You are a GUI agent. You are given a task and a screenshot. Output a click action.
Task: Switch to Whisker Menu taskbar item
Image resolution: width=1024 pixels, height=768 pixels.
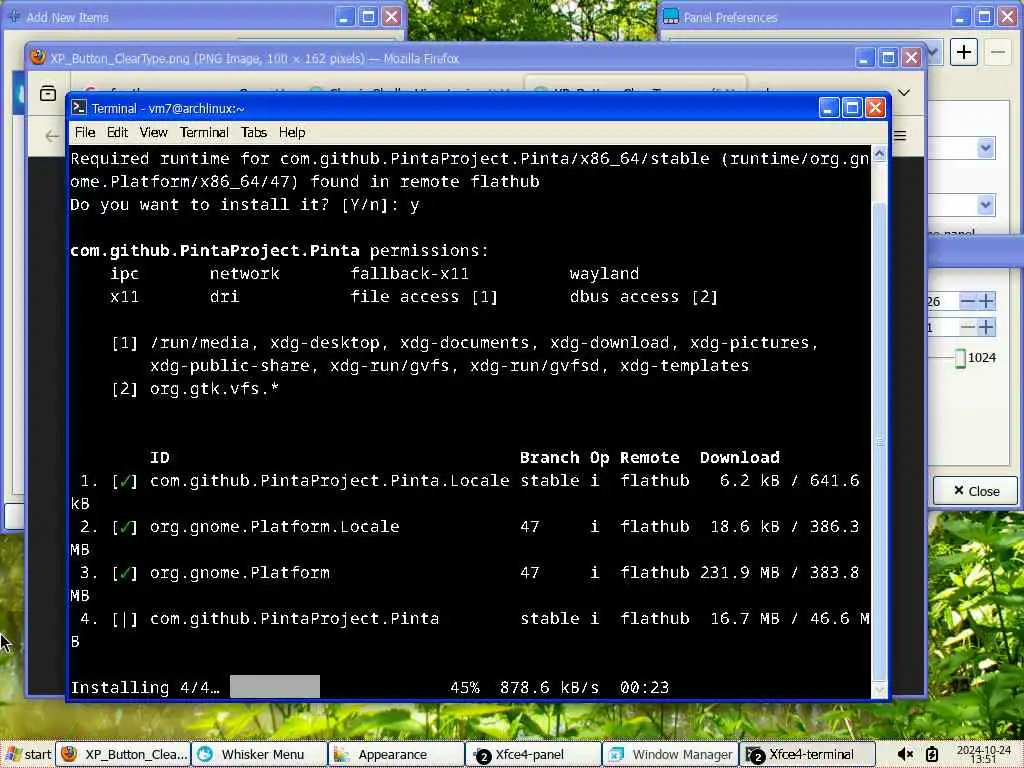(260, 754)
